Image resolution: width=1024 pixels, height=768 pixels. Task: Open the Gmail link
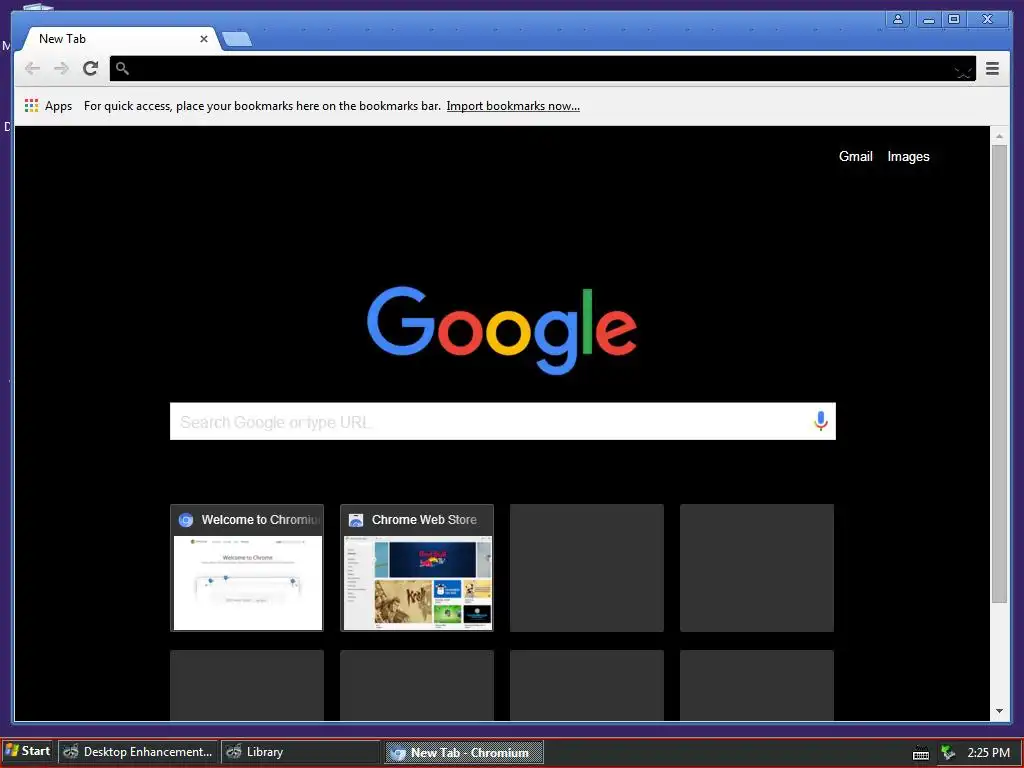[x=856, y=157]
